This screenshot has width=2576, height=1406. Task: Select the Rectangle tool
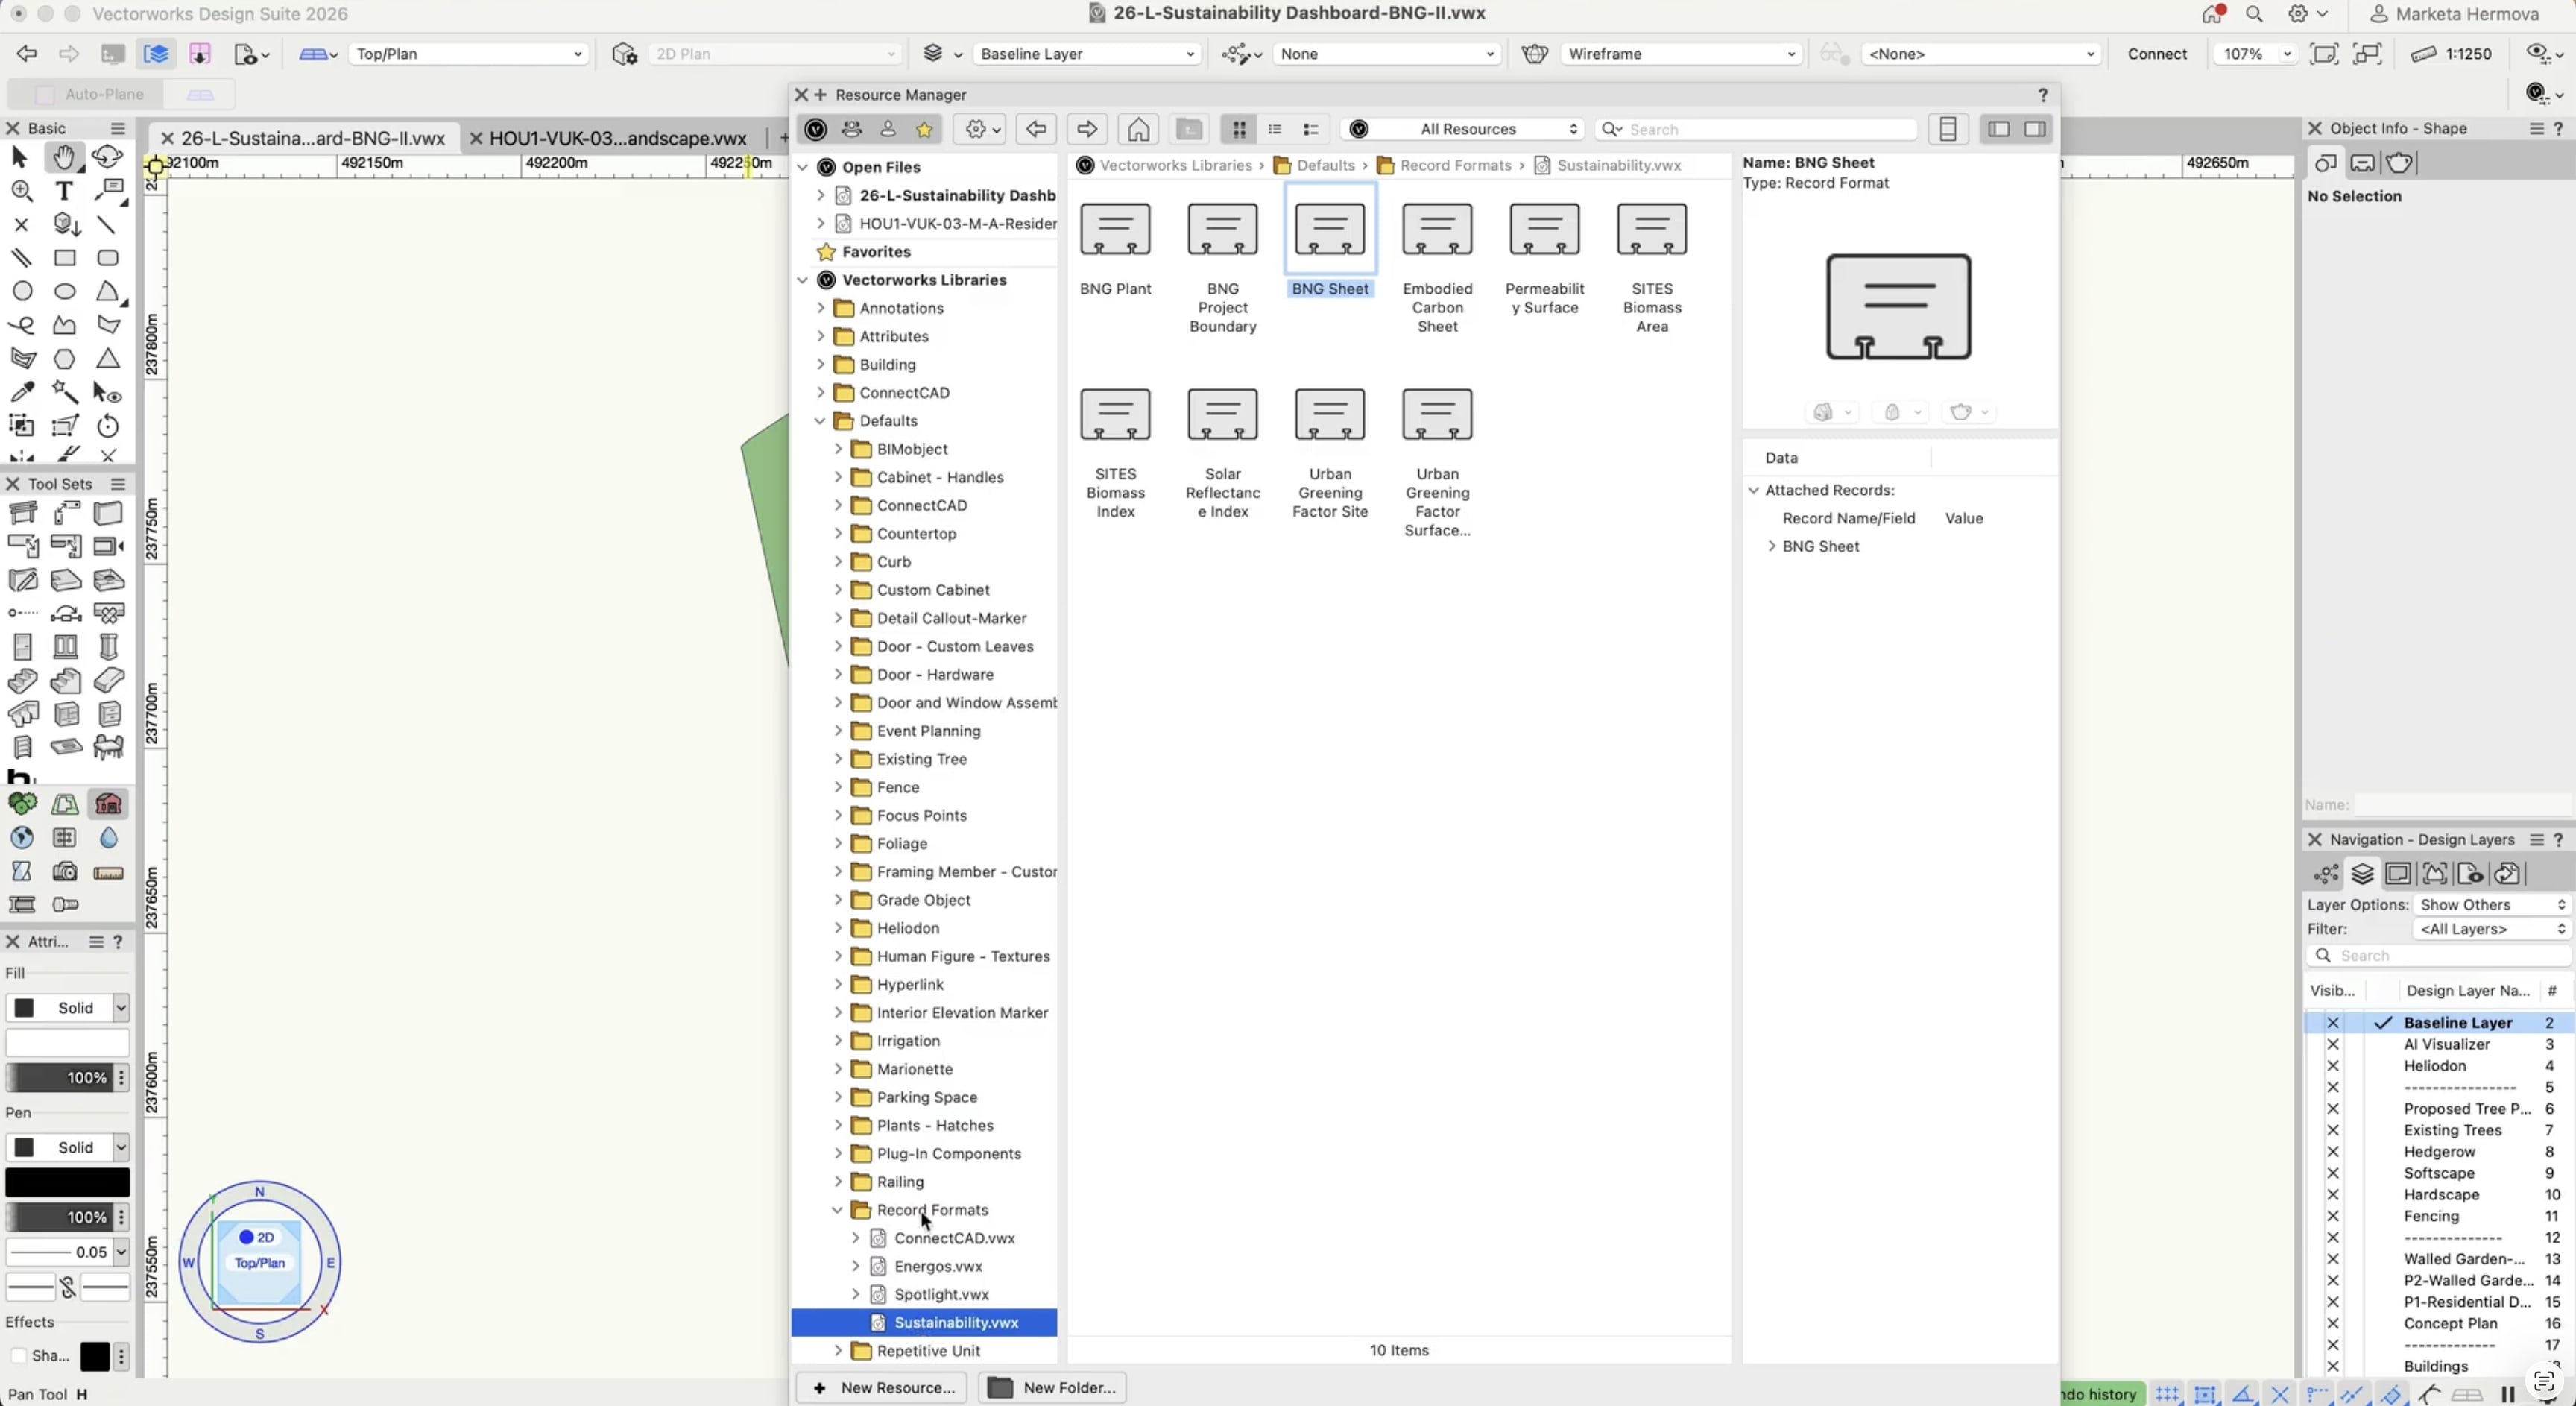click(65, 258)
